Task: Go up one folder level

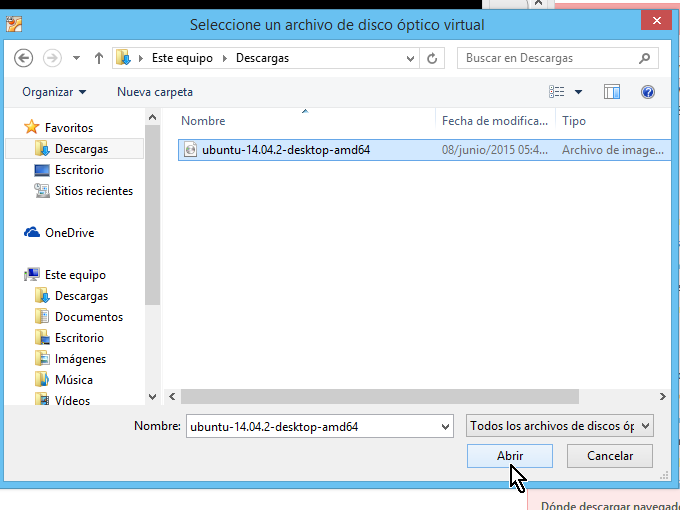Action: pos(99,58)
